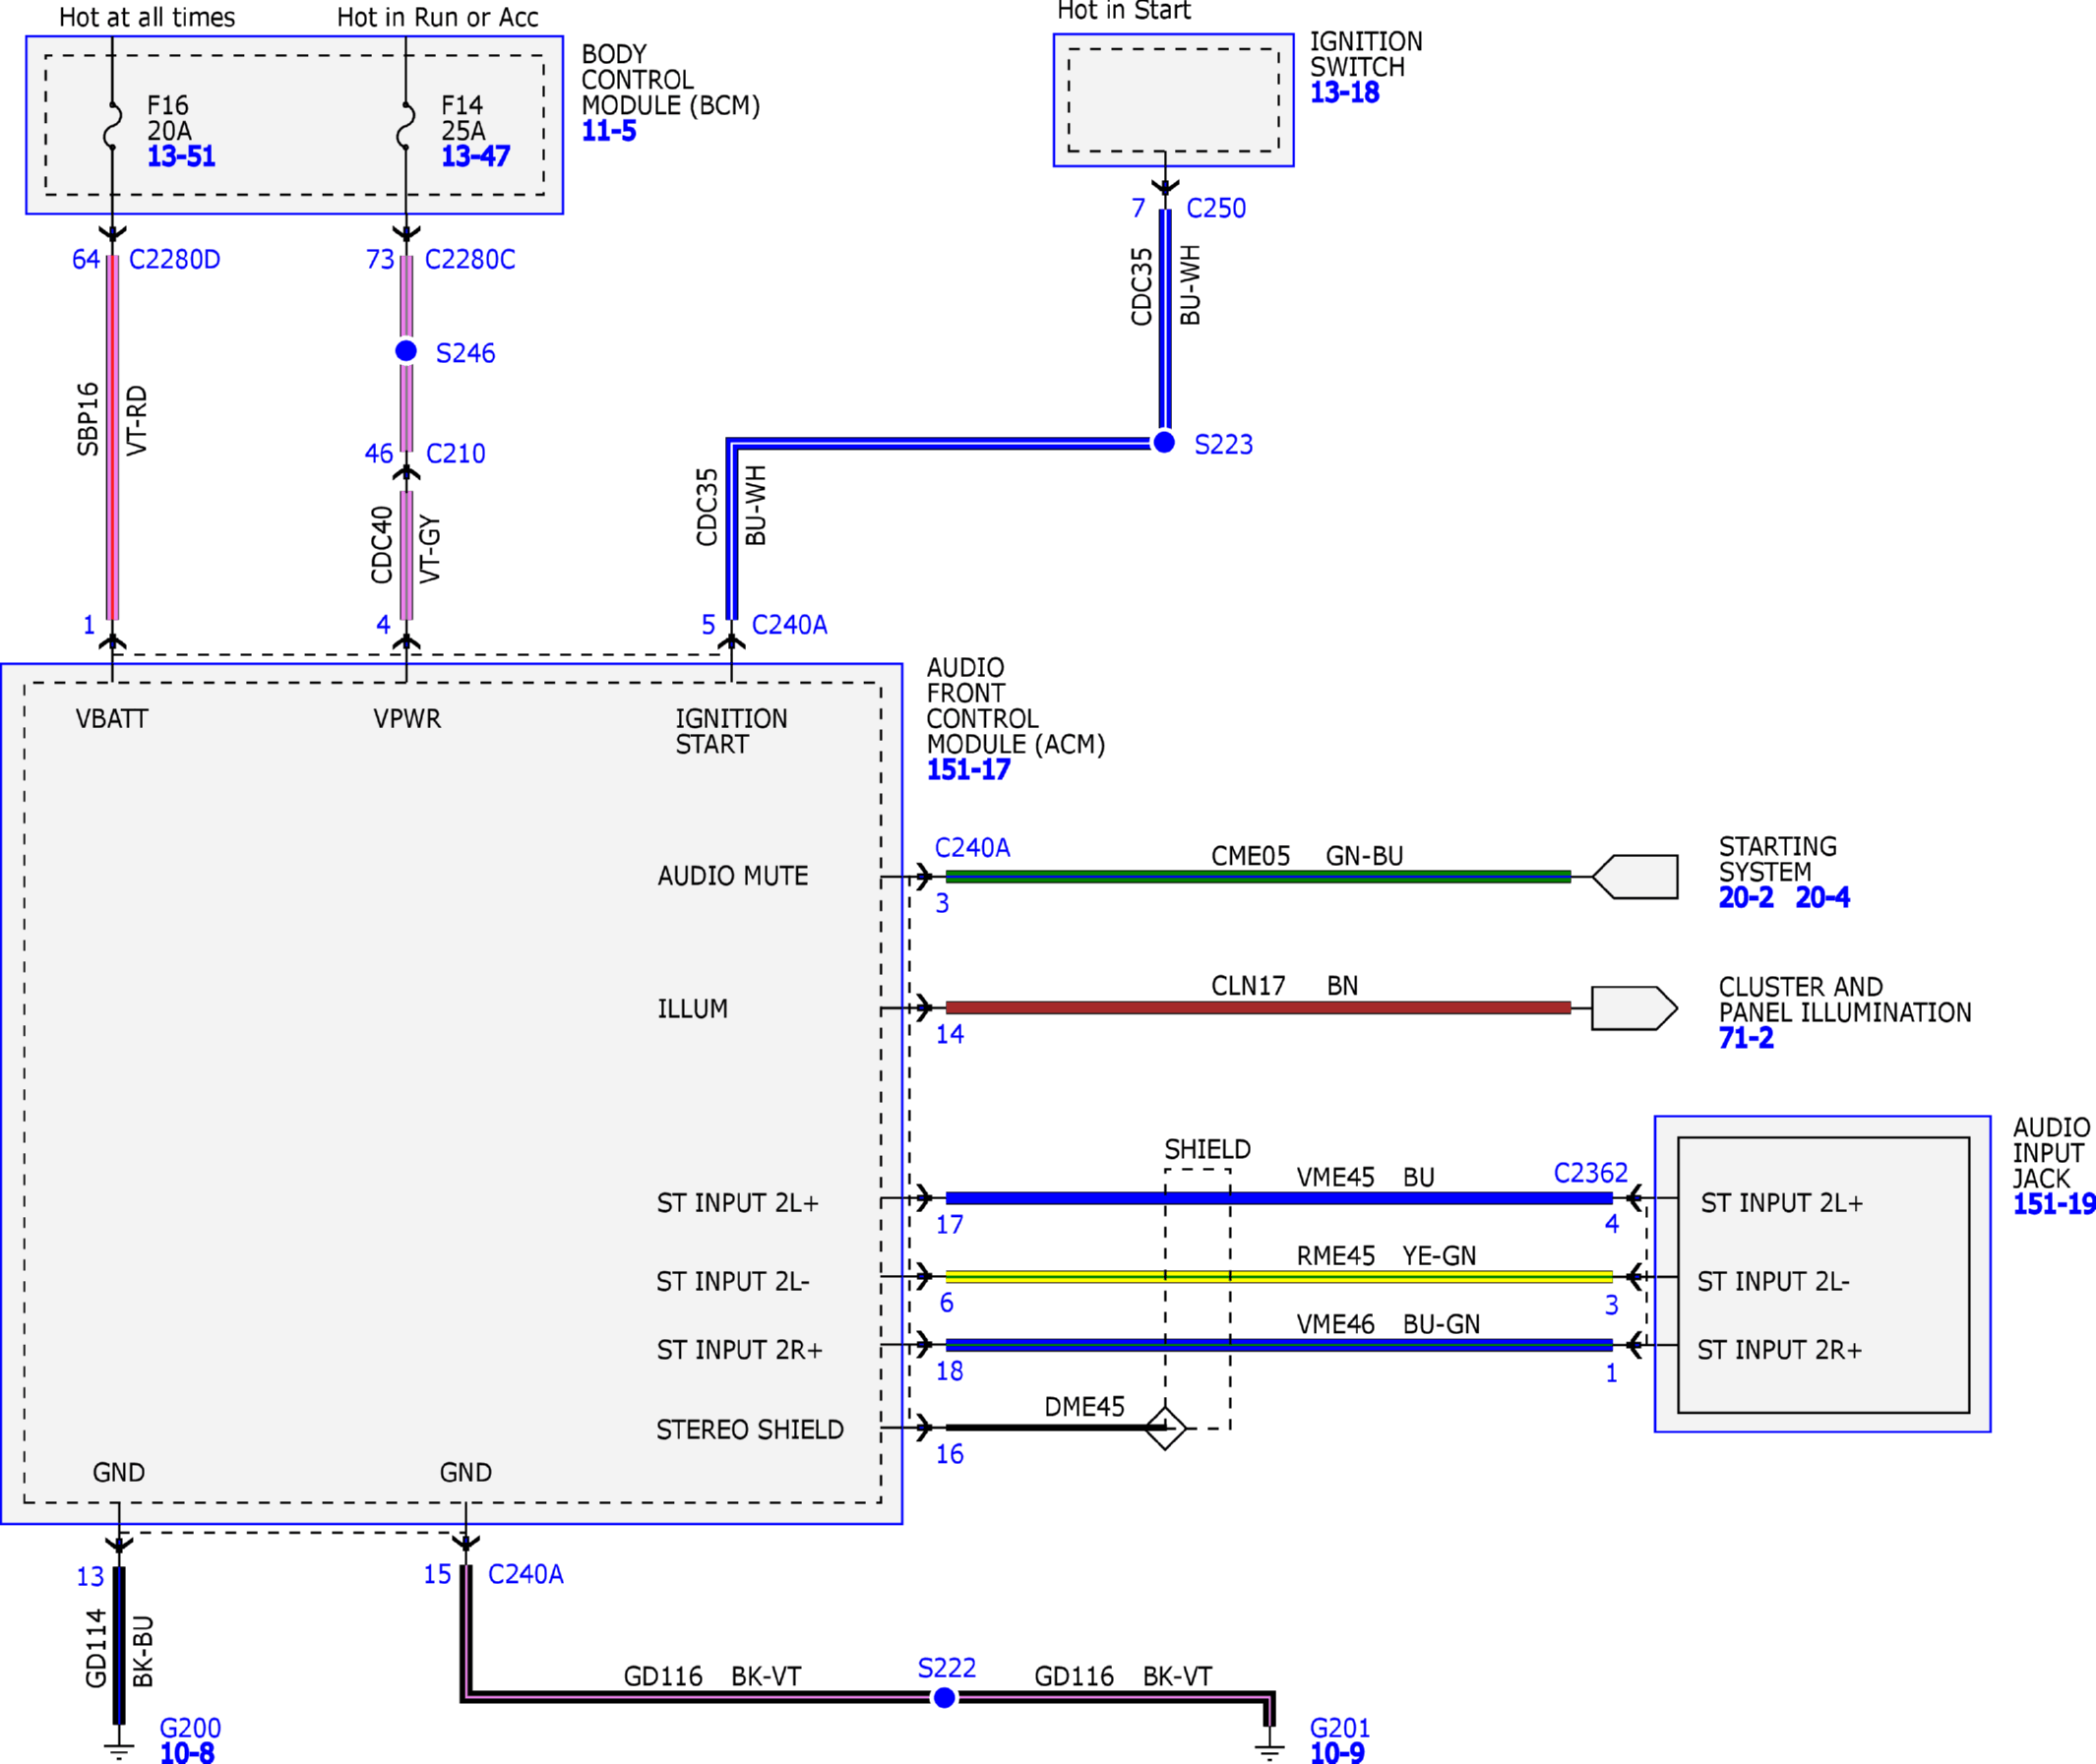This screenshot has height=1764, width=2096.
Task: Select the C240A label at pin 15
Action: [x=526, y=1575]
